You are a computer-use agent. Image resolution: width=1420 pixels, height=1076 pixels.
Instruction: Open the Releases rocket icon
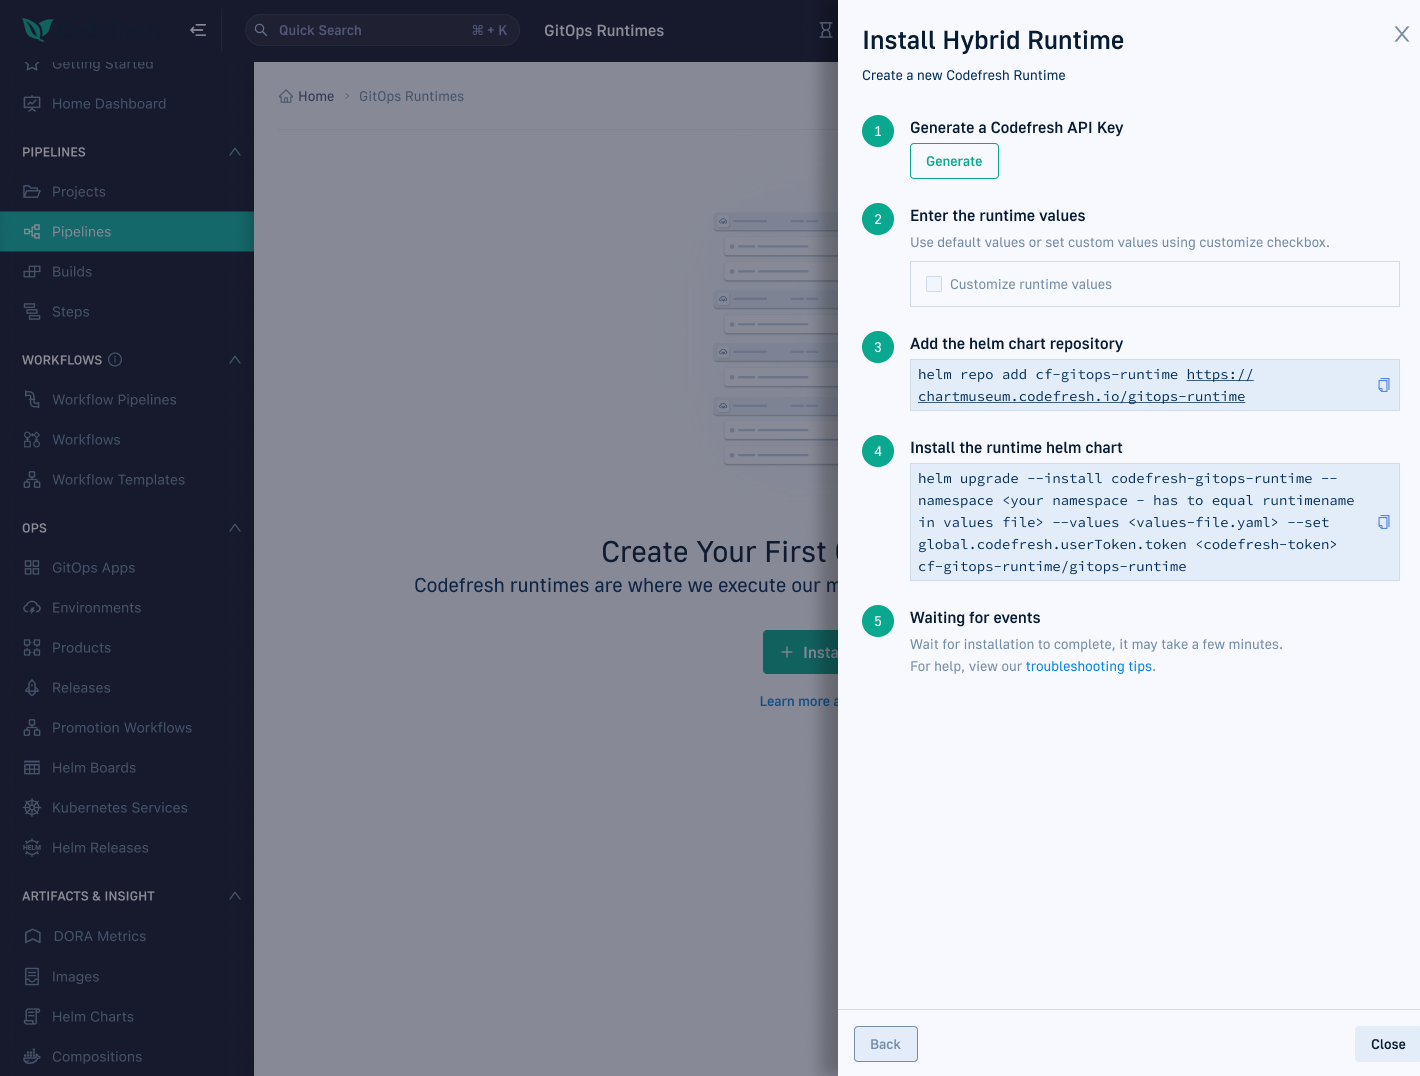tap(32, 688)
